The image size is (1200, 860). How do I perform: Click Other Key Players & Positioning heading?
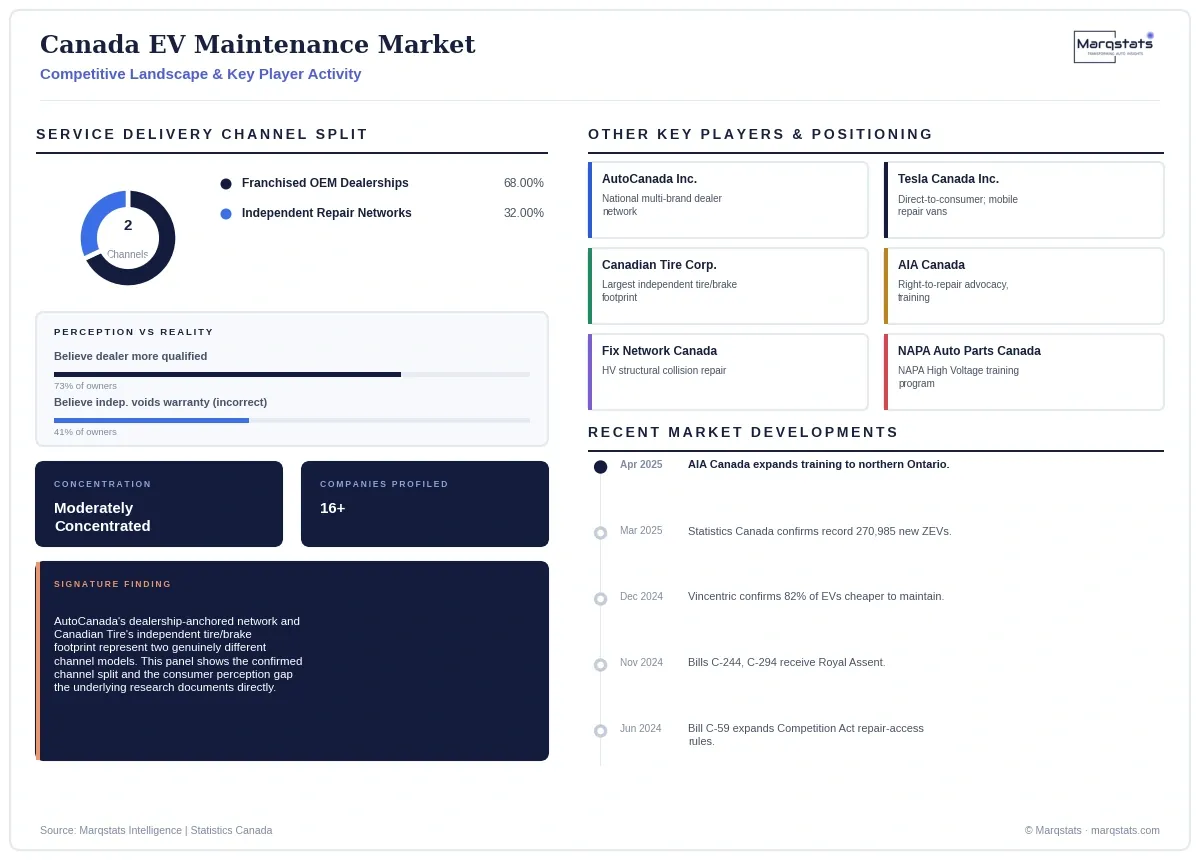pos(760,134)
